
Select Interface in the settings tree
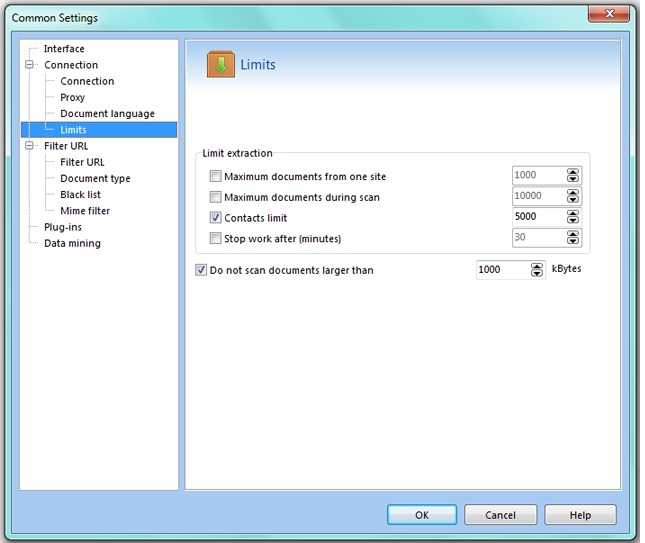tap(64, 49)
